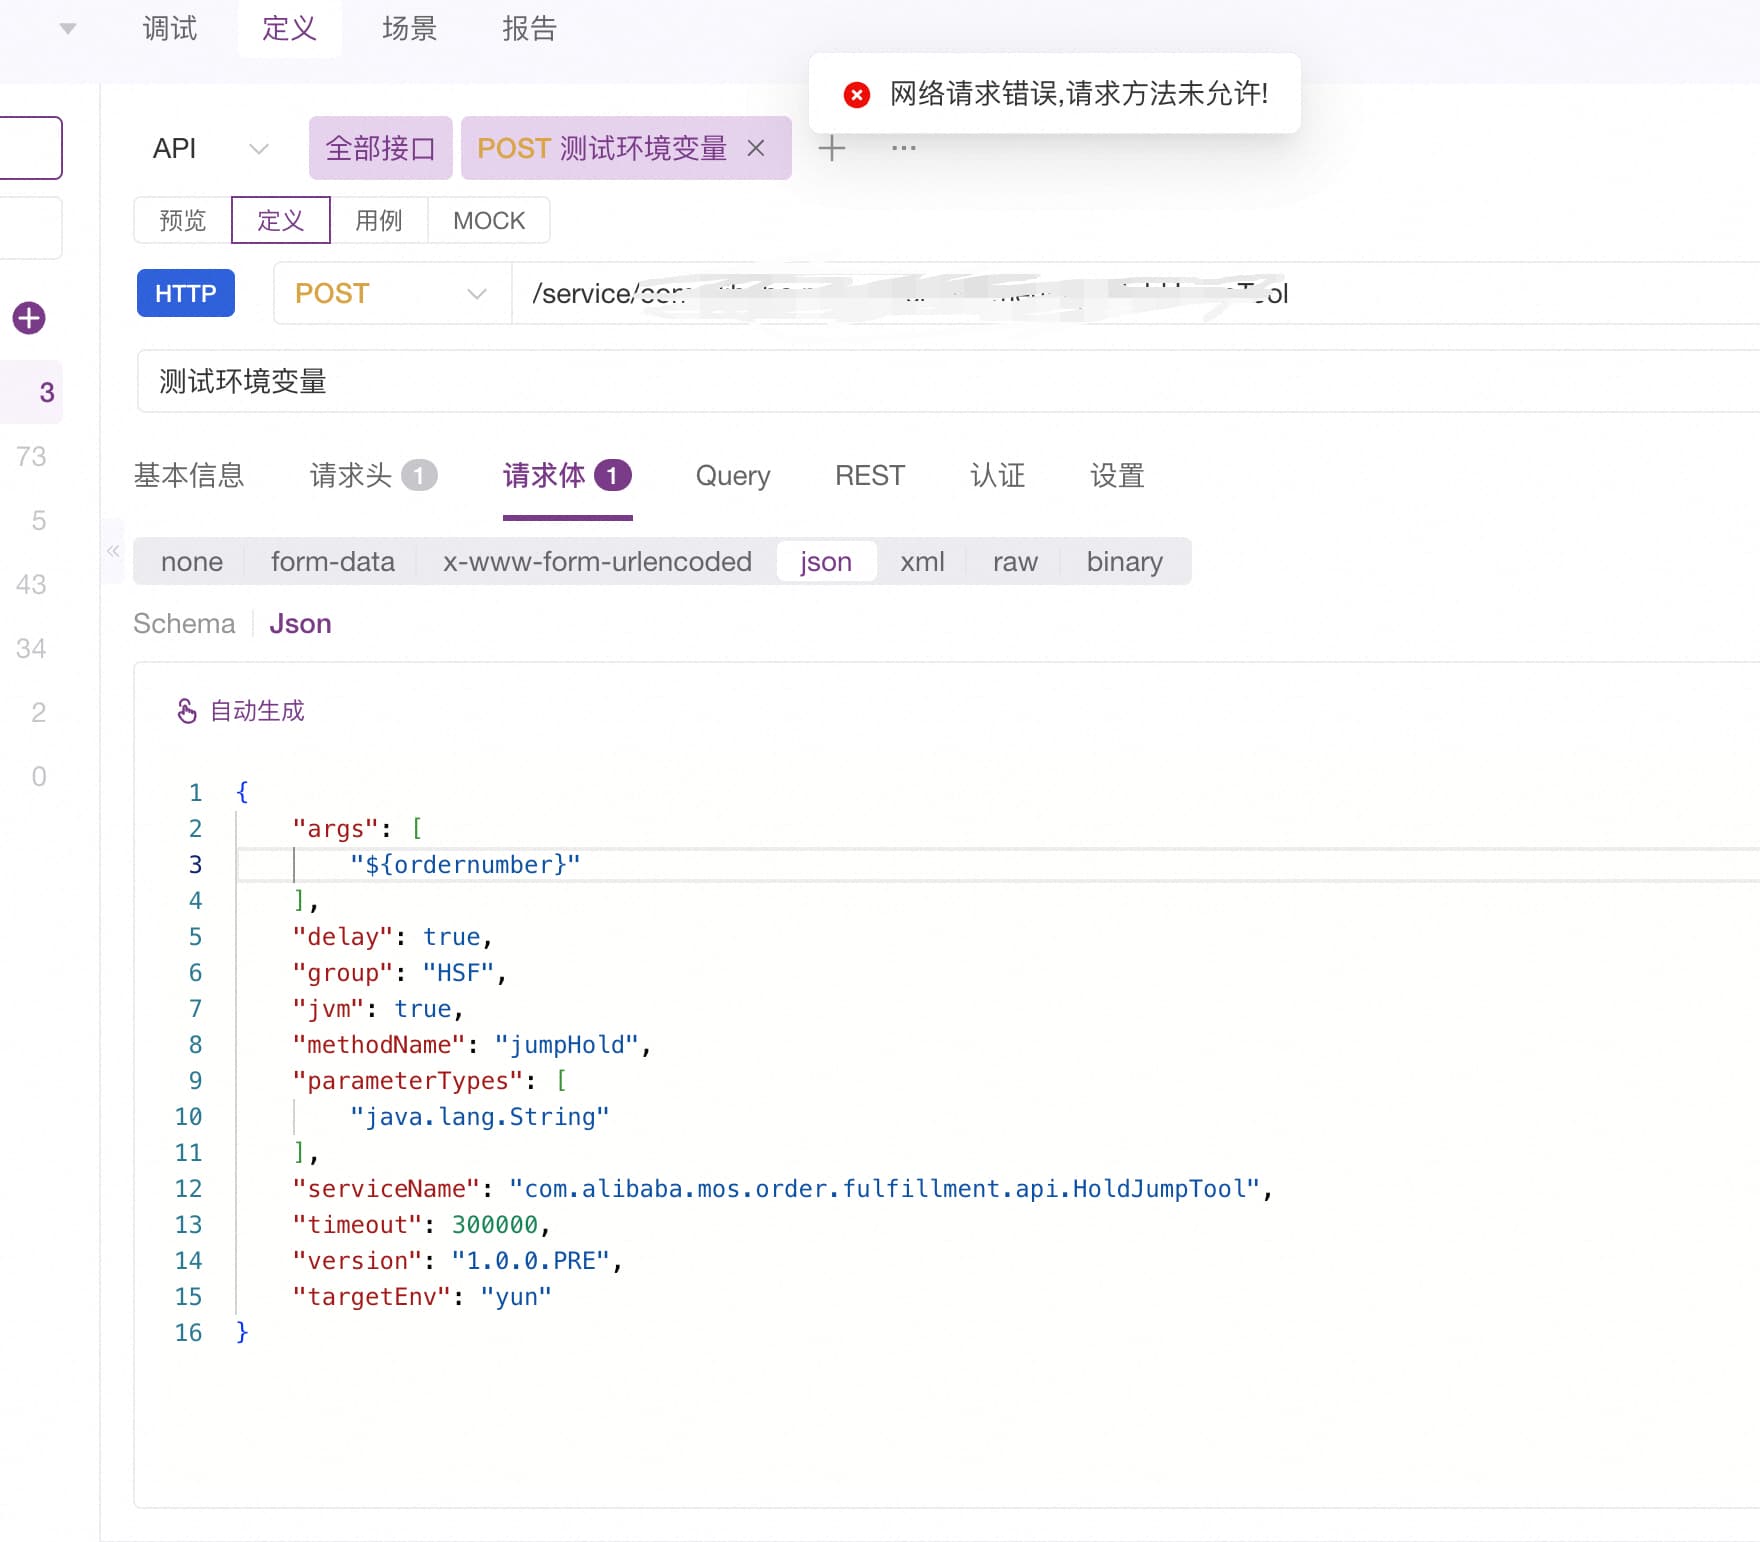Open the more options ellipsis menu

point(903,148)
